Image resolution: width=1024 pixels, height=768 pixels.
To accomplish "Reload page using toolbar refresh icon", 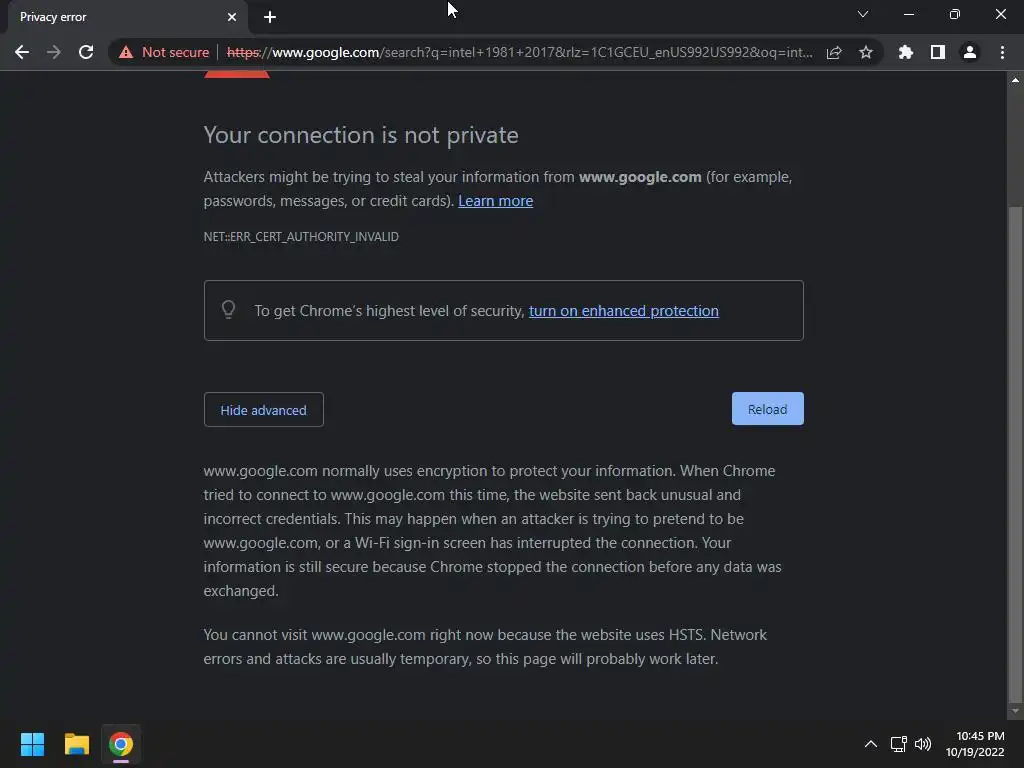I will point(86,52).
